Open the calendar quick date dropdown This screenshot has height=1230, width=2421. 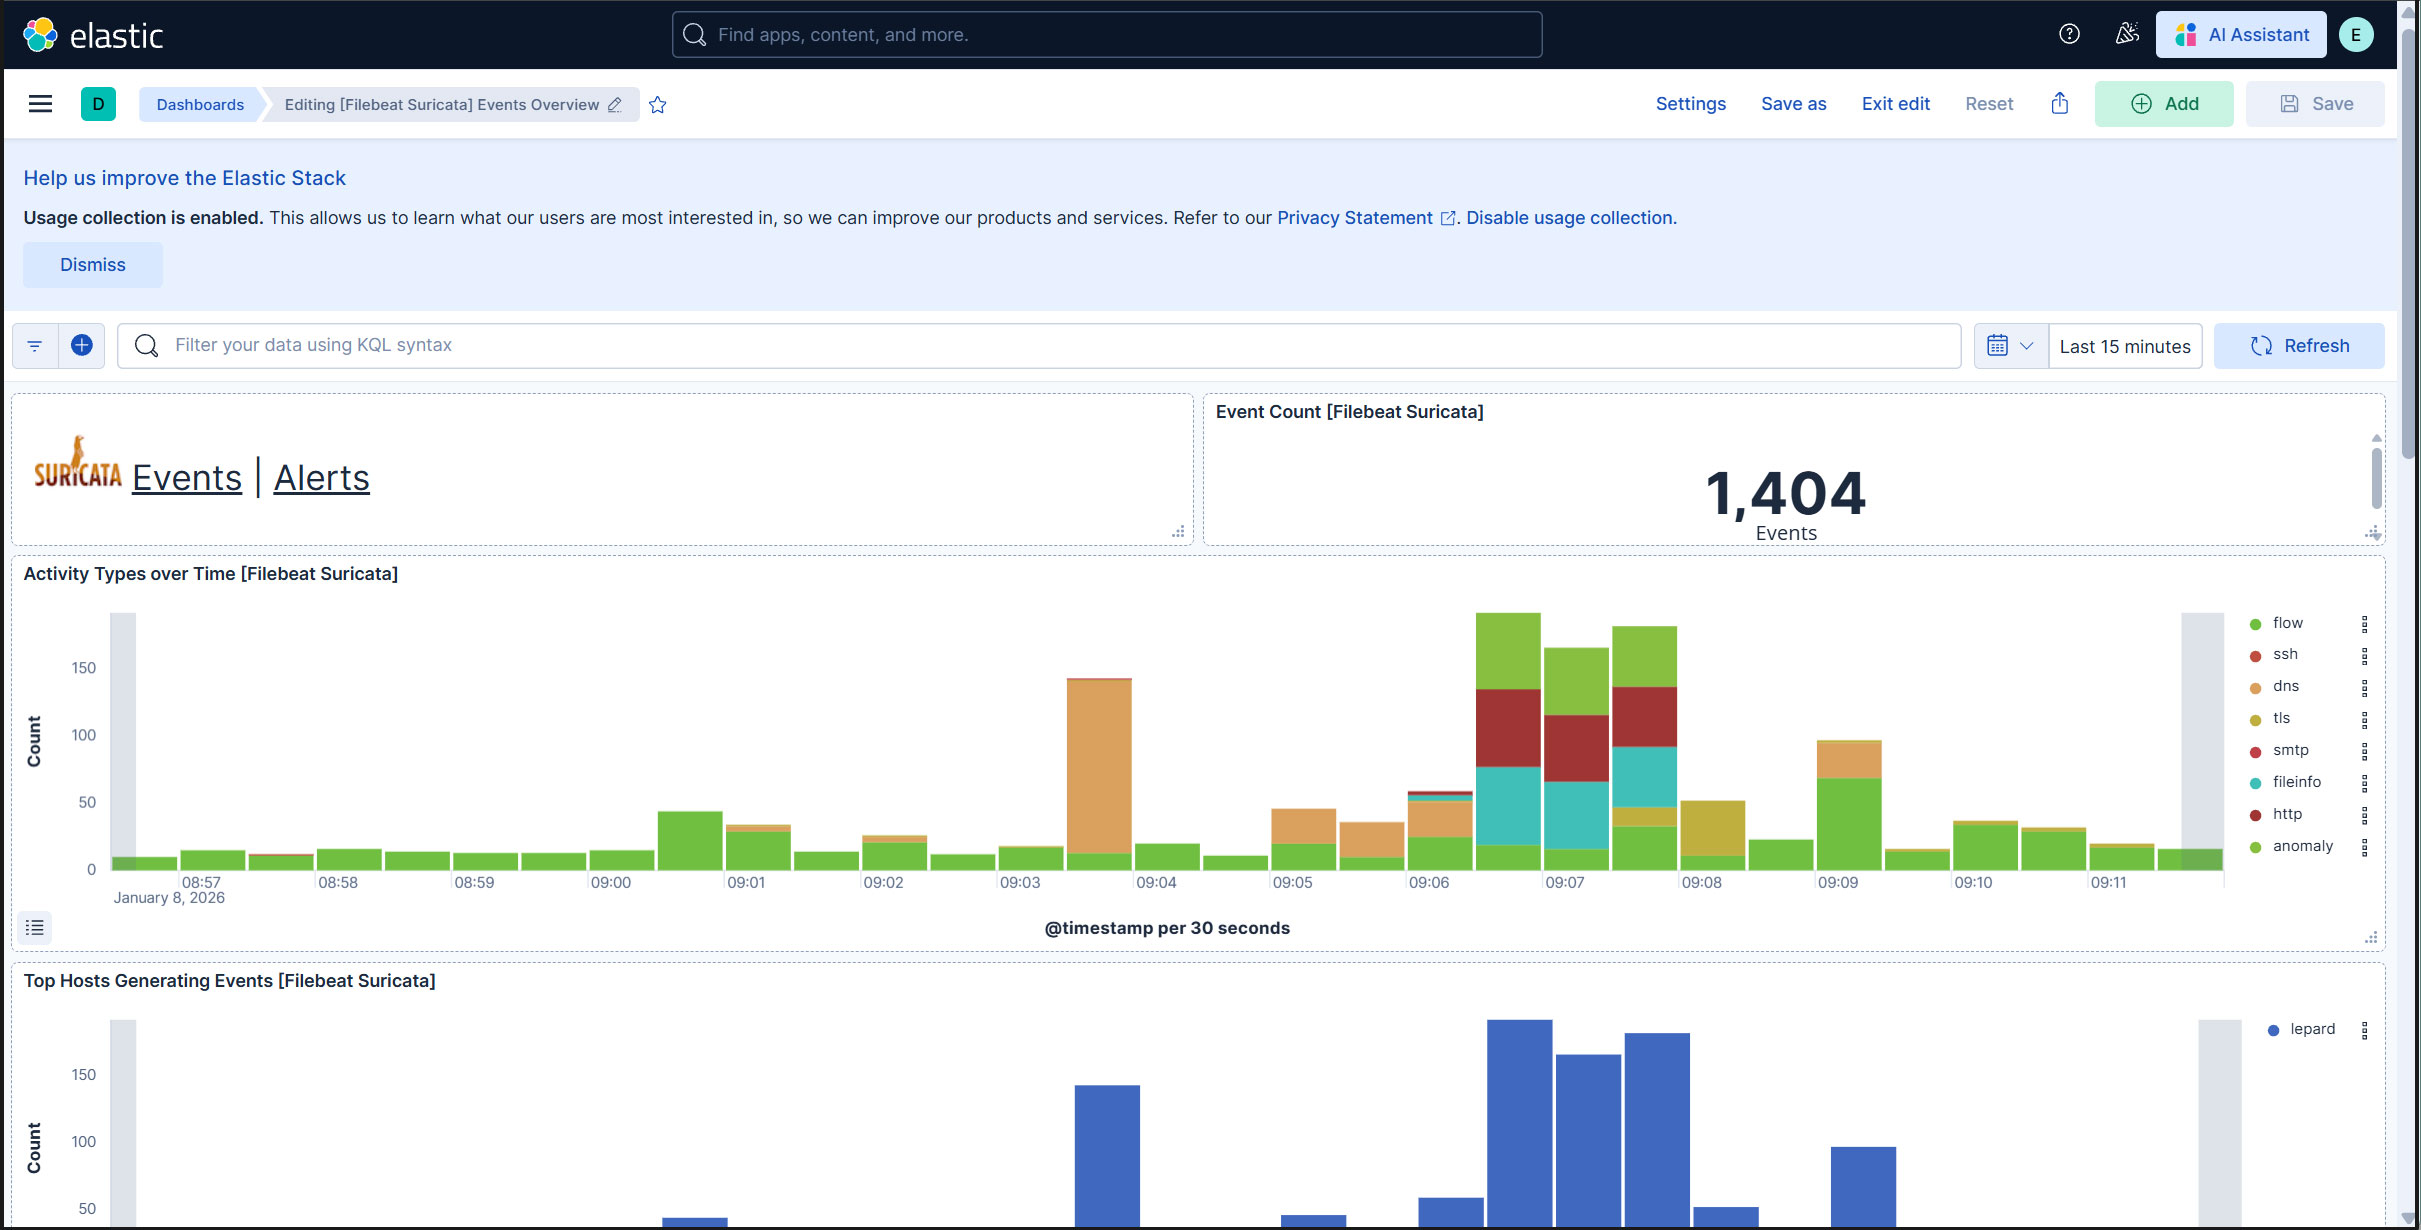pyautogui.click(x=2010, y=345)
